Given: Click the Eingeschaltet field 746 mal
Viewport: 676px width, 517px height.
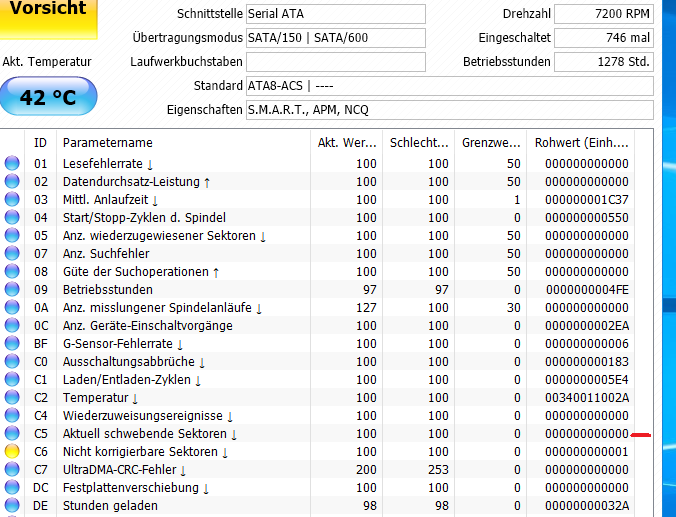Looking at the screenshot, I should (x=604, y=38).
